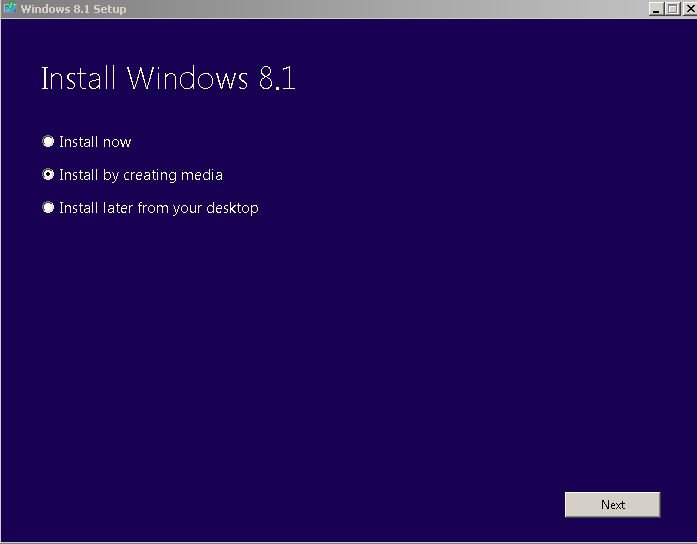Viewport: 697px width, 544px height.
Task: Close the Windows 8.1 Setup window
Action: click(x=688, y=9)
